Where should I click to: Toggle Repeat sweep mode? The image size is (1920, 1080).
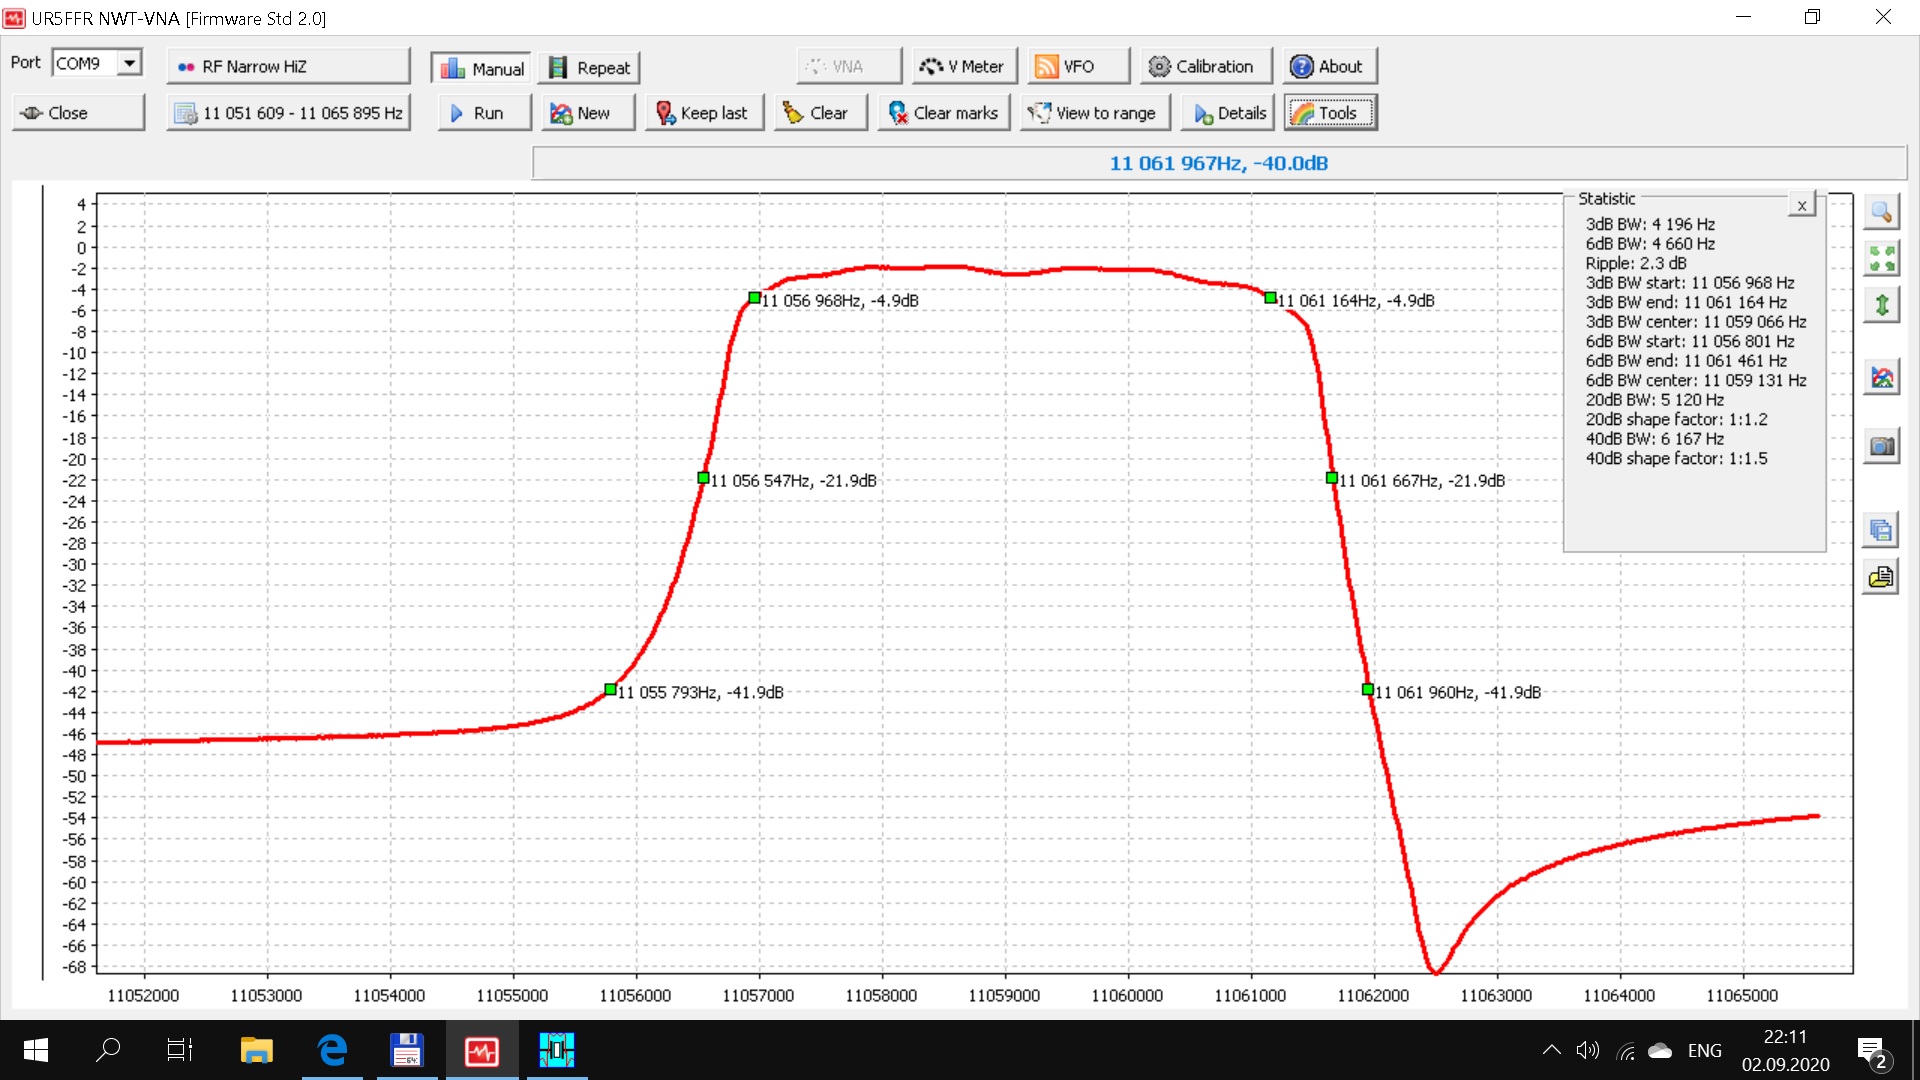point(590,68)
